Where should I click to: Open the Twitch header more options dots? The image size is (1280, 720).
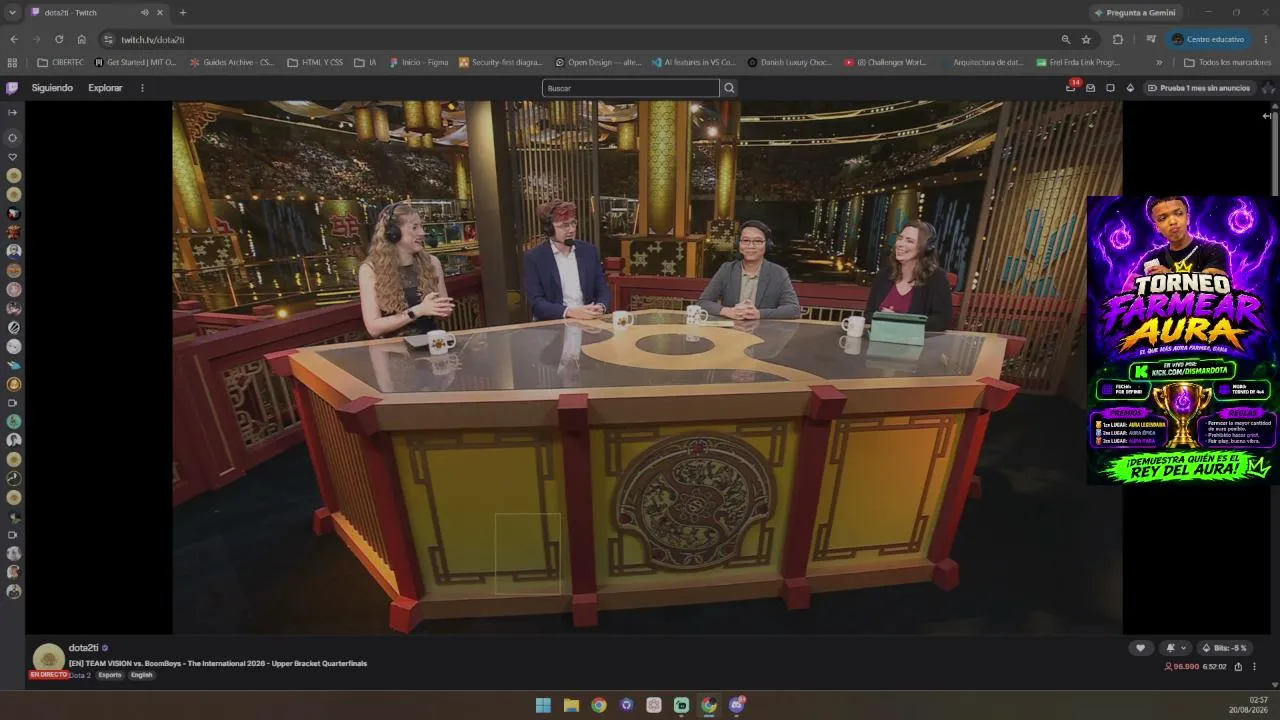[x=142, y=88]
